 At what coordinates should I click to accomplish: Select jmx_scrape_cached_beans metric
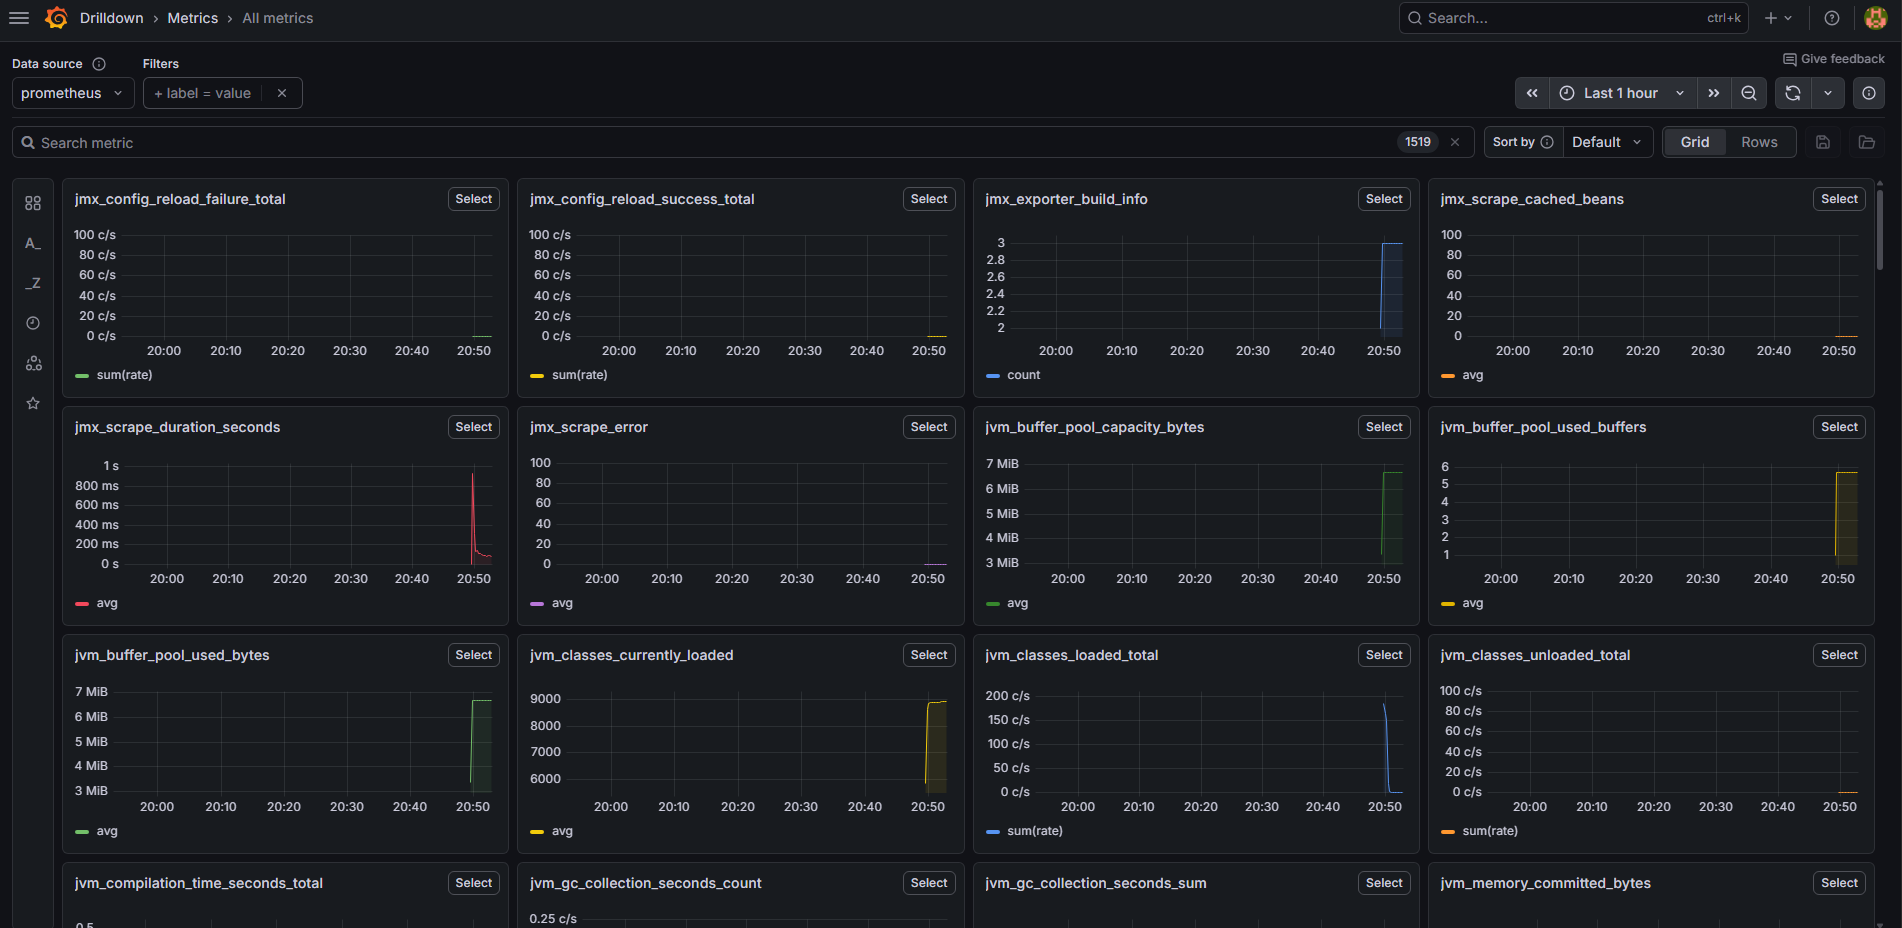tap(1839, 199)
